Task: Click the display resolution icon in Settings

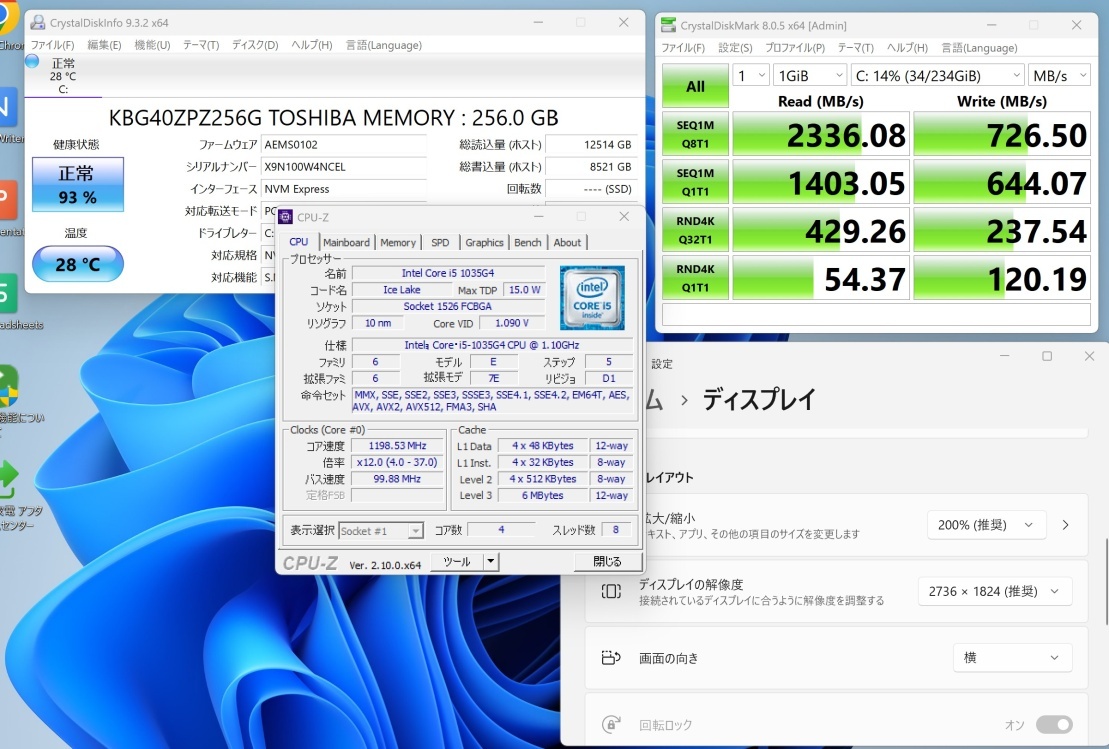Action: point(611,591)
